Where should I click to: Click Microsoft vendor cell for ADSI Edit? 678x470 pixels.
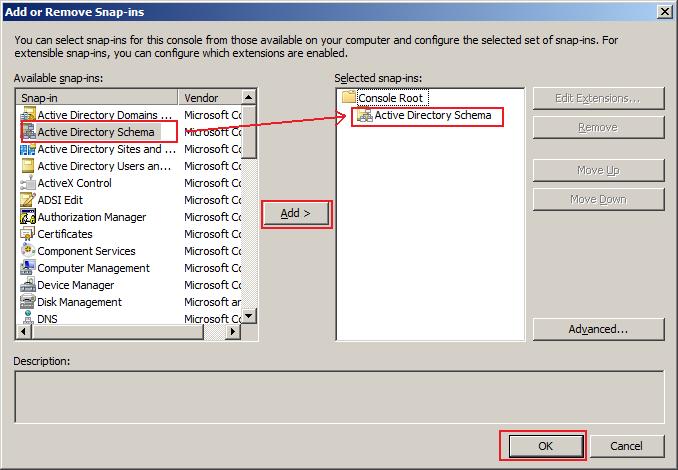point(212,200)
